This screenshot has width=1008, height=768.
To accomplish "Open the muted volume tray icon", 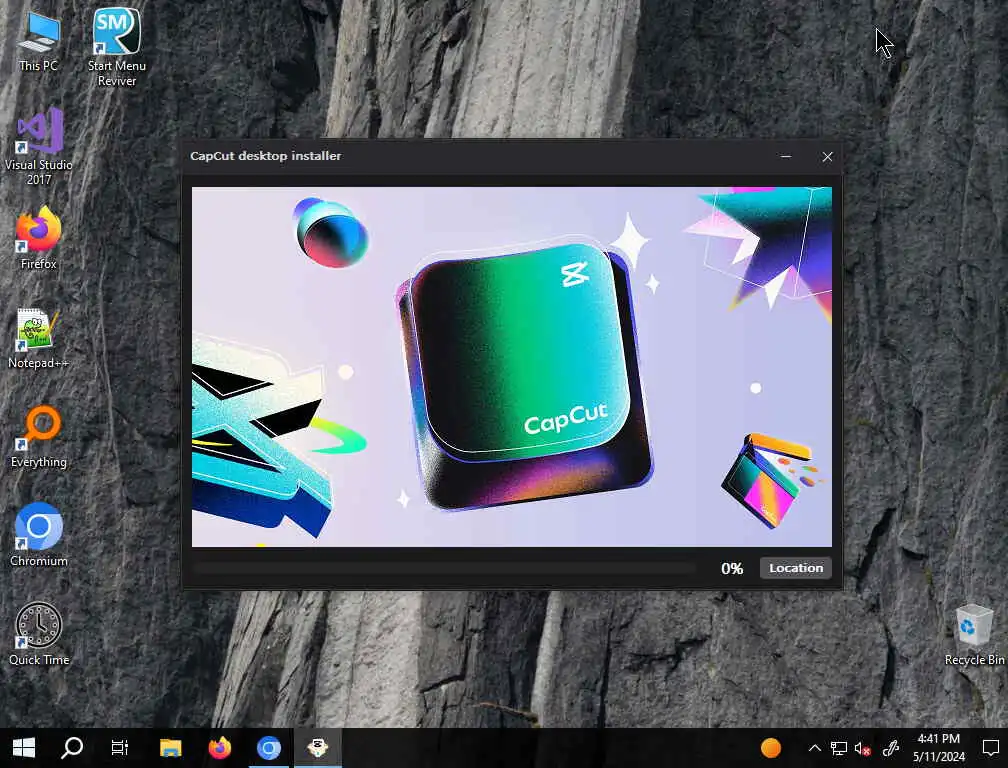I will [863, 748].
